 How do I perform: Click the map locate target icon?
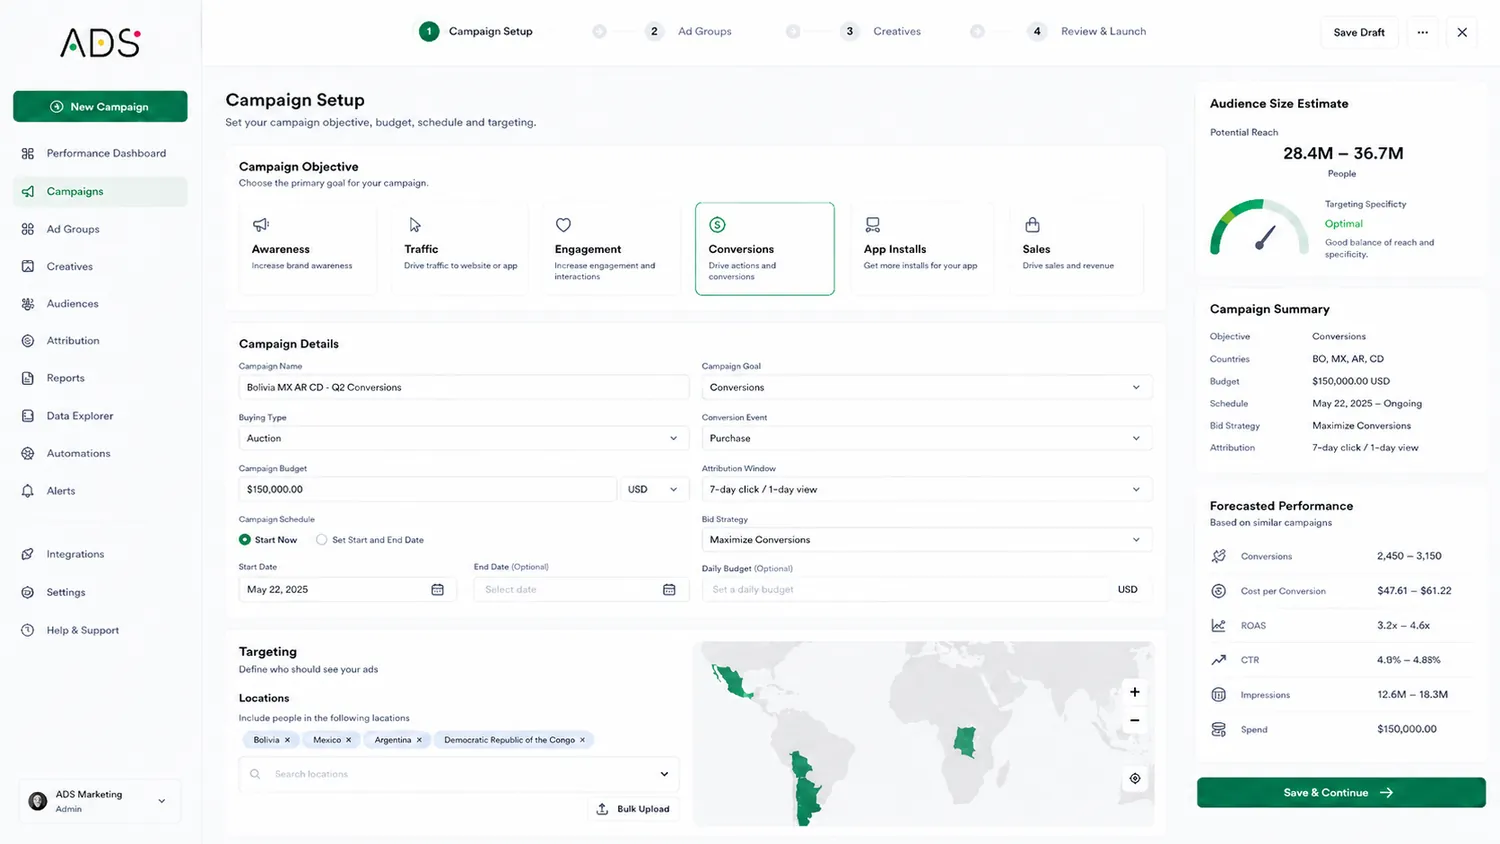[x=1135, y=778]
